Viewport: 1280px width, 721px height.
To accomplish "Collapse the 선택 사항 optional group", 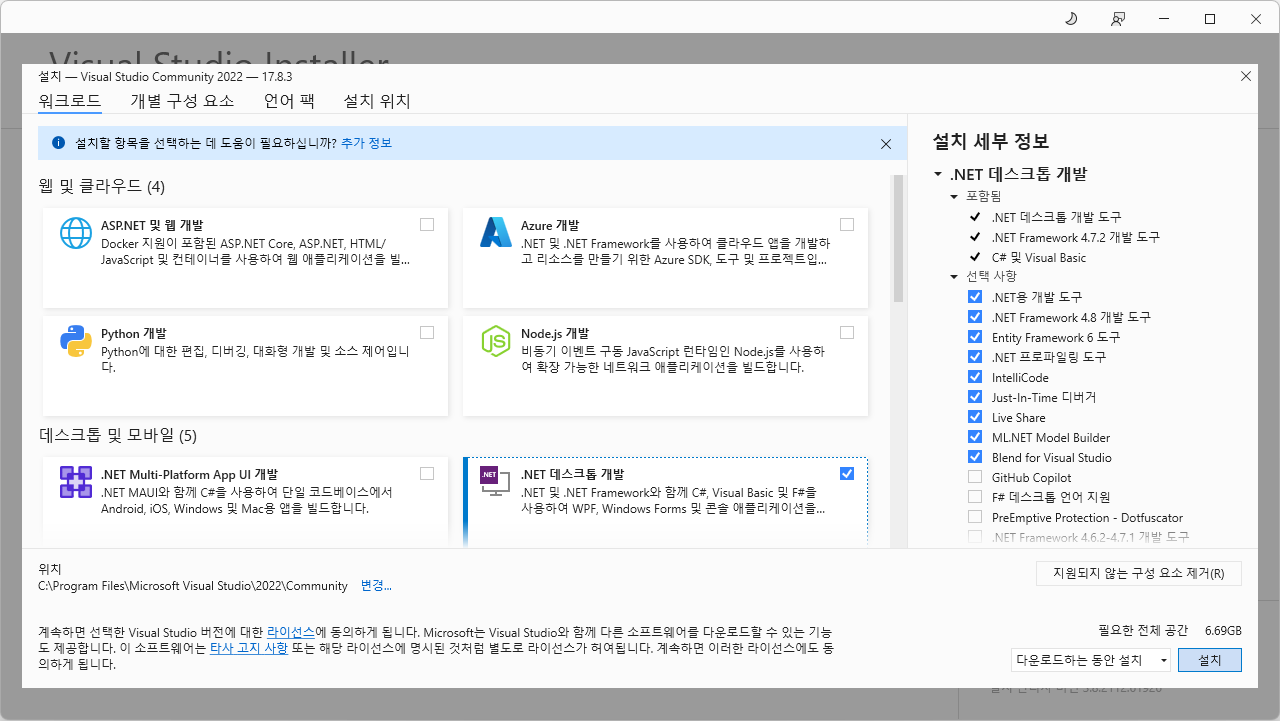I will tap(954, 276).
